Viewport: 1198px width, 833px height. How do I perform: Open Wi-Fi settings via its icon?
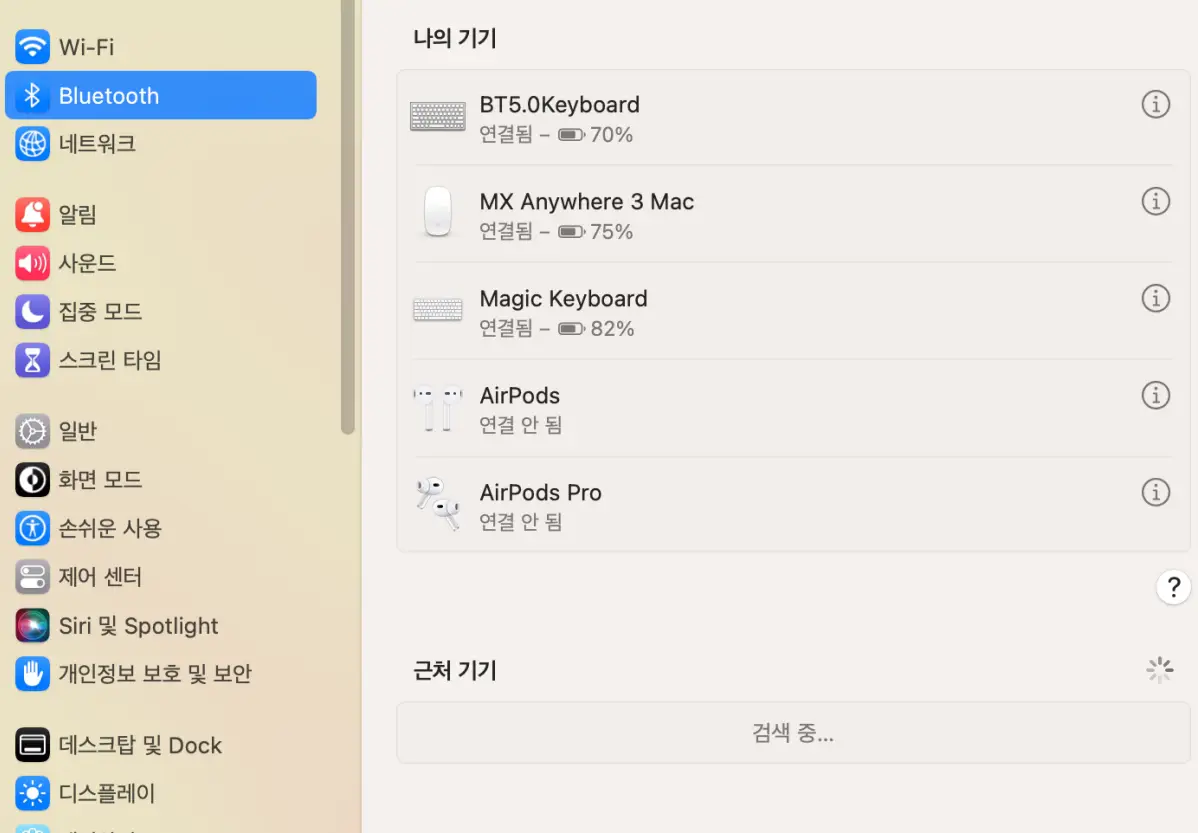click(32, 47)
